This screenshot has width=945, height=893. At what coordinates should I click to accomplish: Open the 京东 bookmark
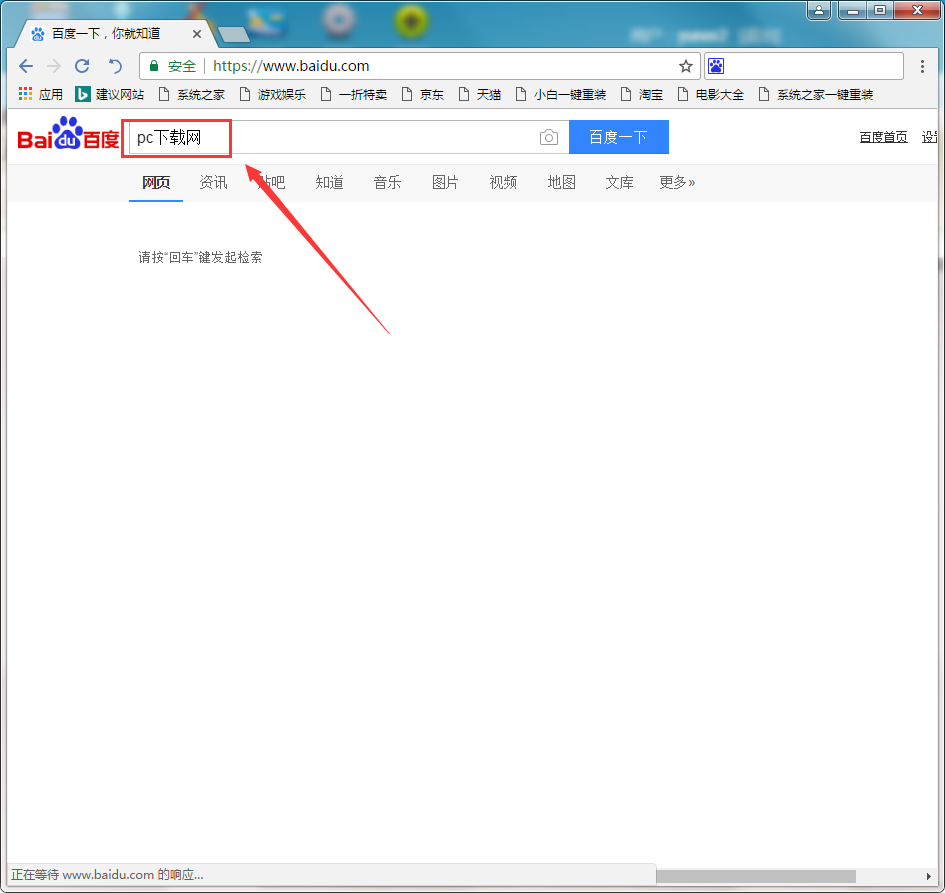422,95
